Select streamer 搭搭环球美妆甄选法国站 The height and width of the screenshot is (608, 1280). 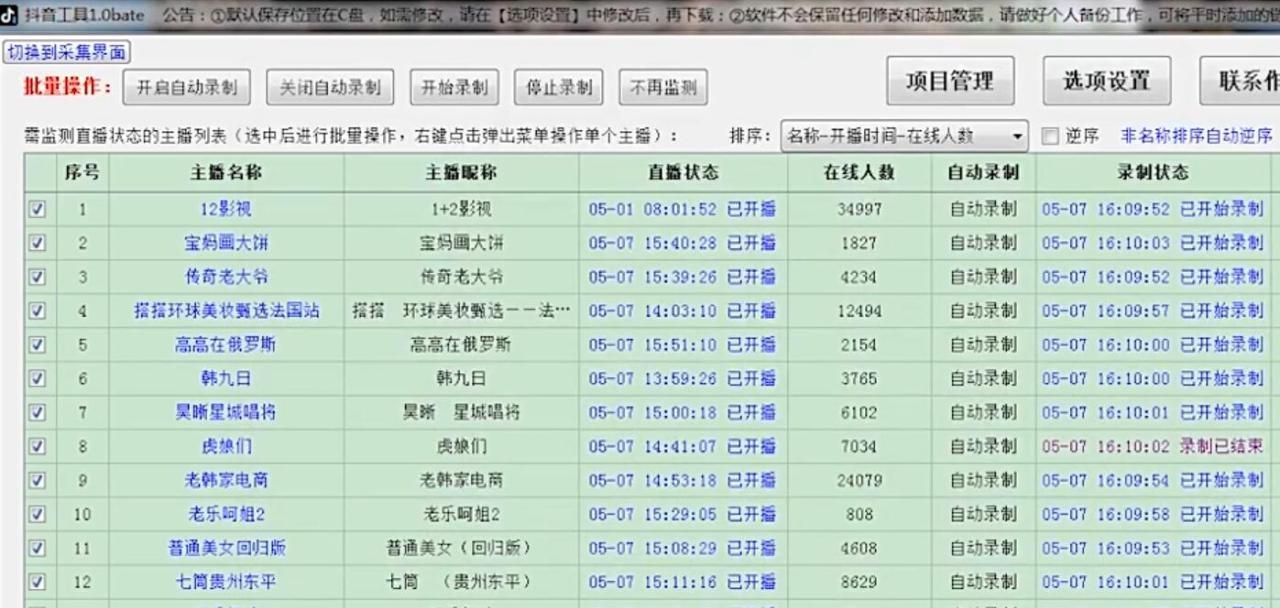pos(226,311)
